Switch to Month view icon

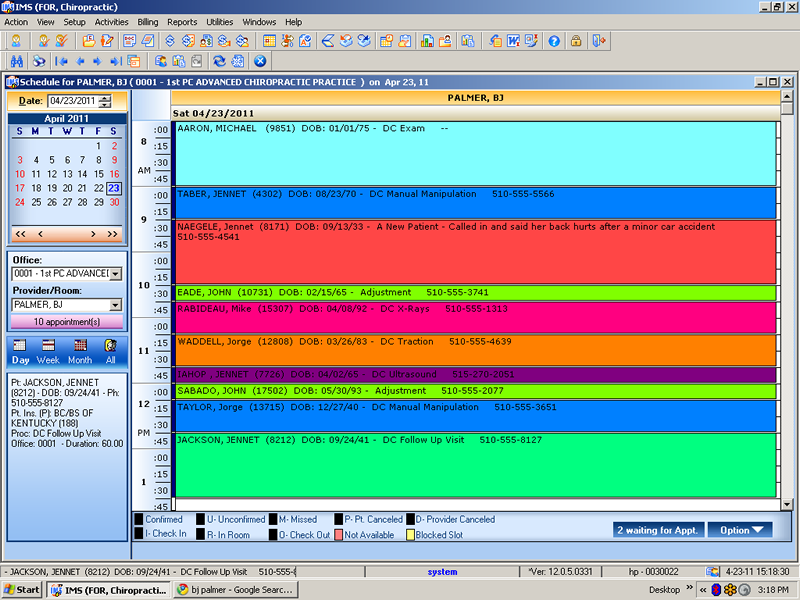click(79, 346)
